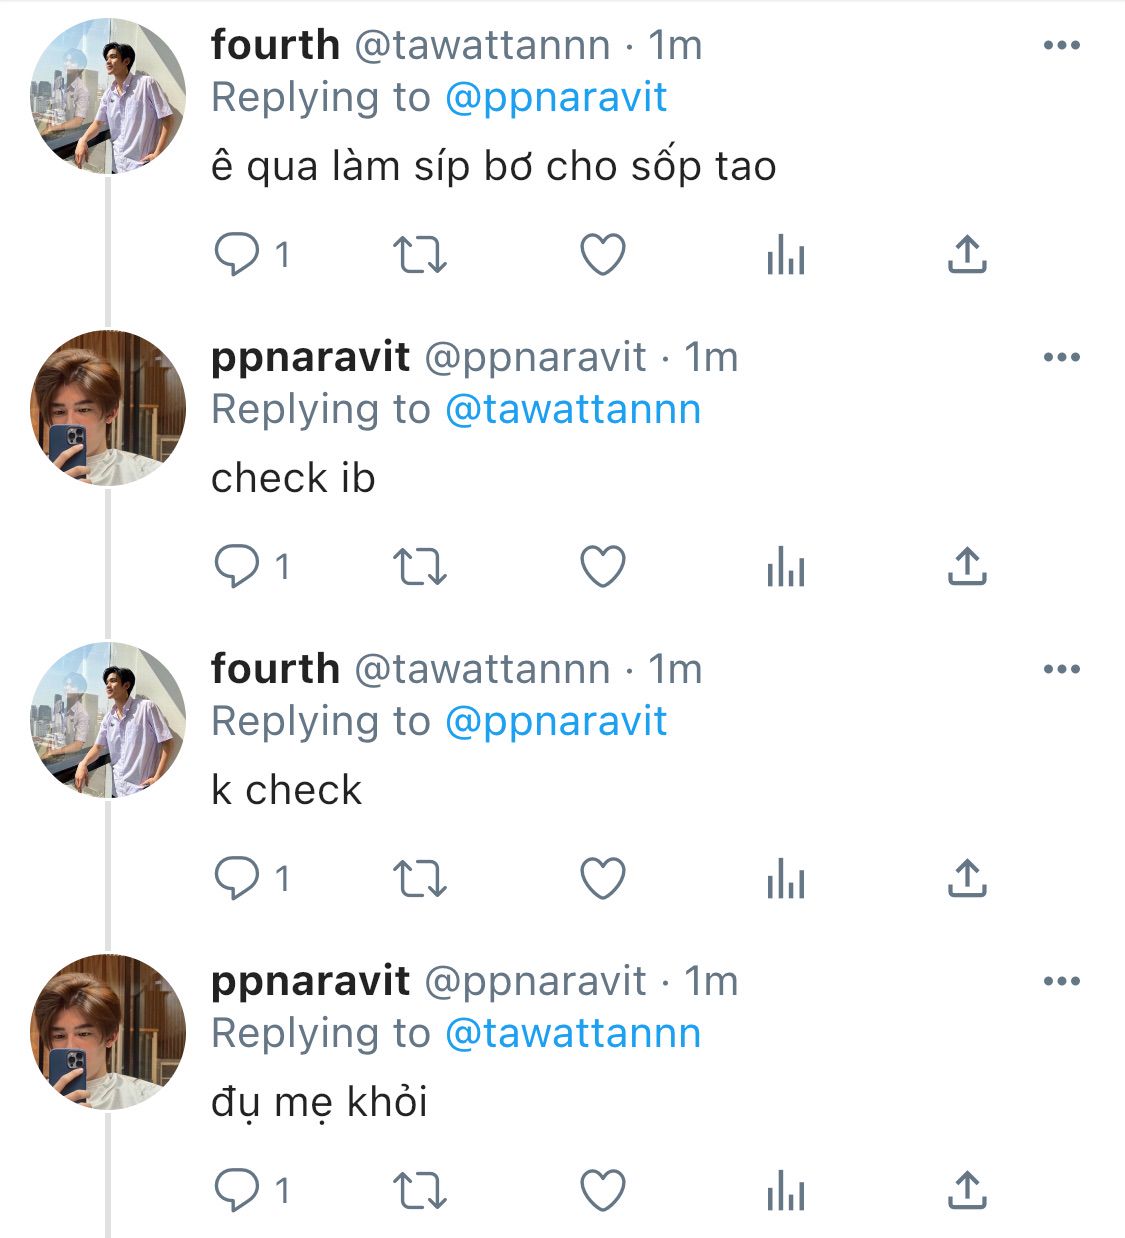
Task: Like the "k check" tweet by fourth
Action: pos(603,879)
